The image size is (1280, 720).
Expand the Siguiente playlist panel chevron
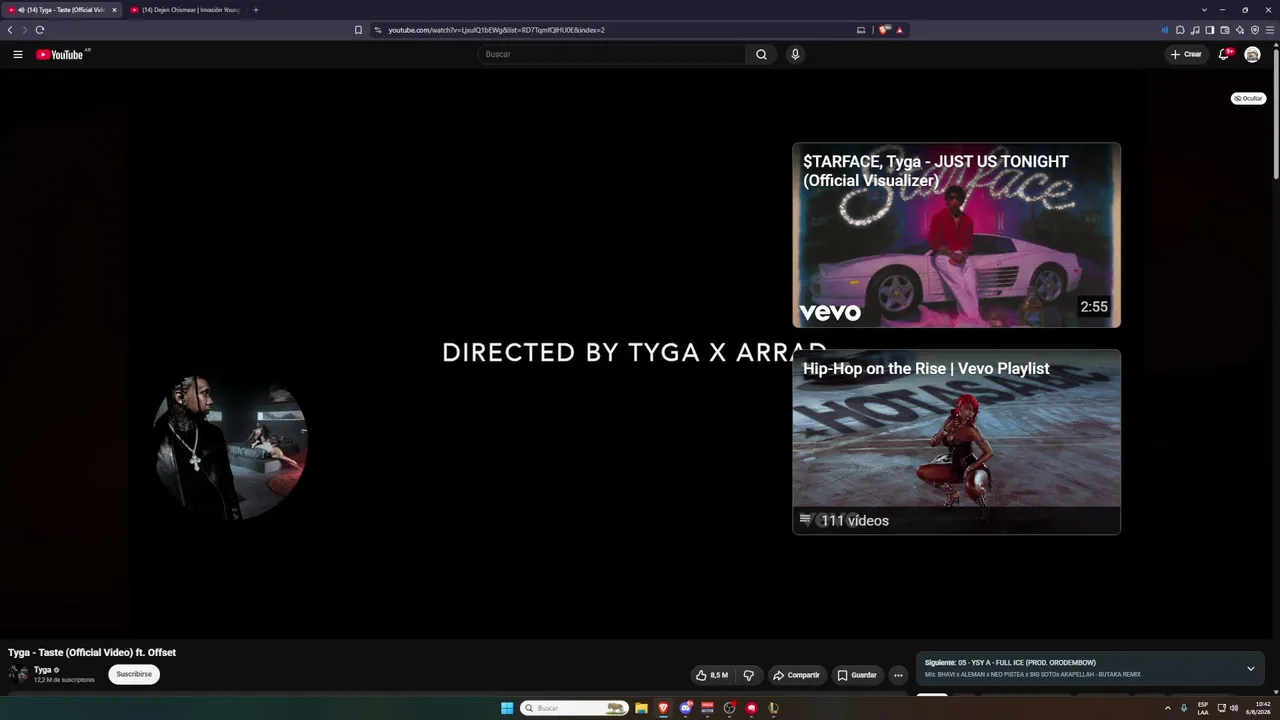(x=1250, y=668)
